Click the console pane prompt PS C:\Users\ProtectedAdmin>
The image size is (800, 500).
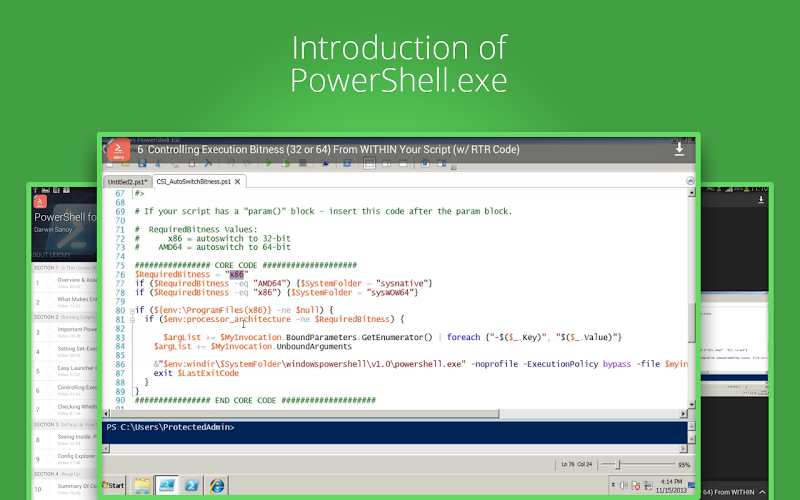coord(170,428)
